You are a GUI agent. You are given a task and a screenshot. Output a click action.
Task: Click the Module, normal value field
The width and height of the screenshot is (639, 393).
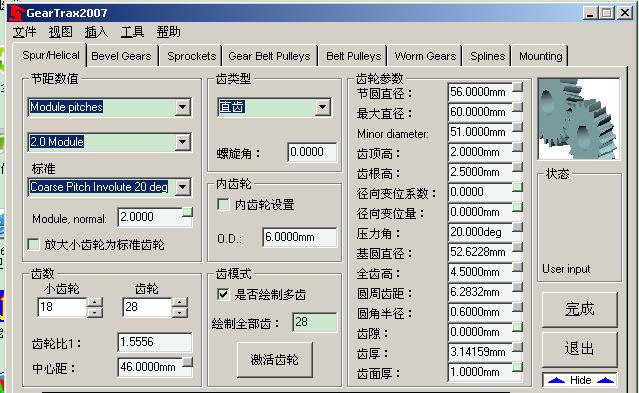[150, 217]
